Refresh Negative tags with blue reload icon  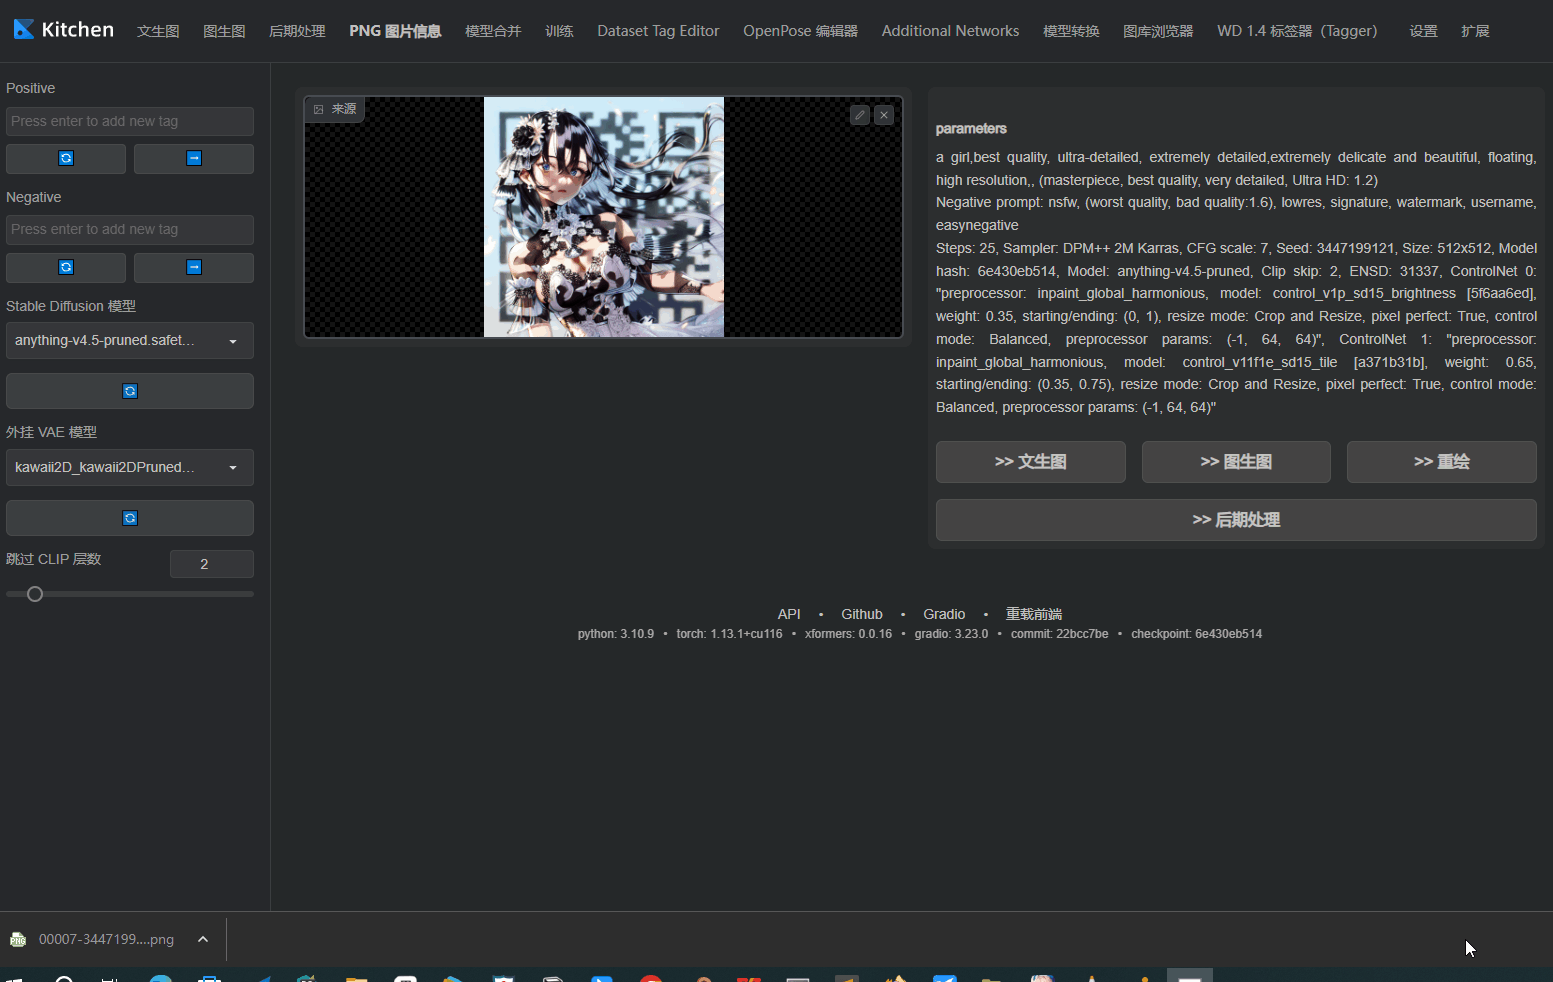(66, 267)
